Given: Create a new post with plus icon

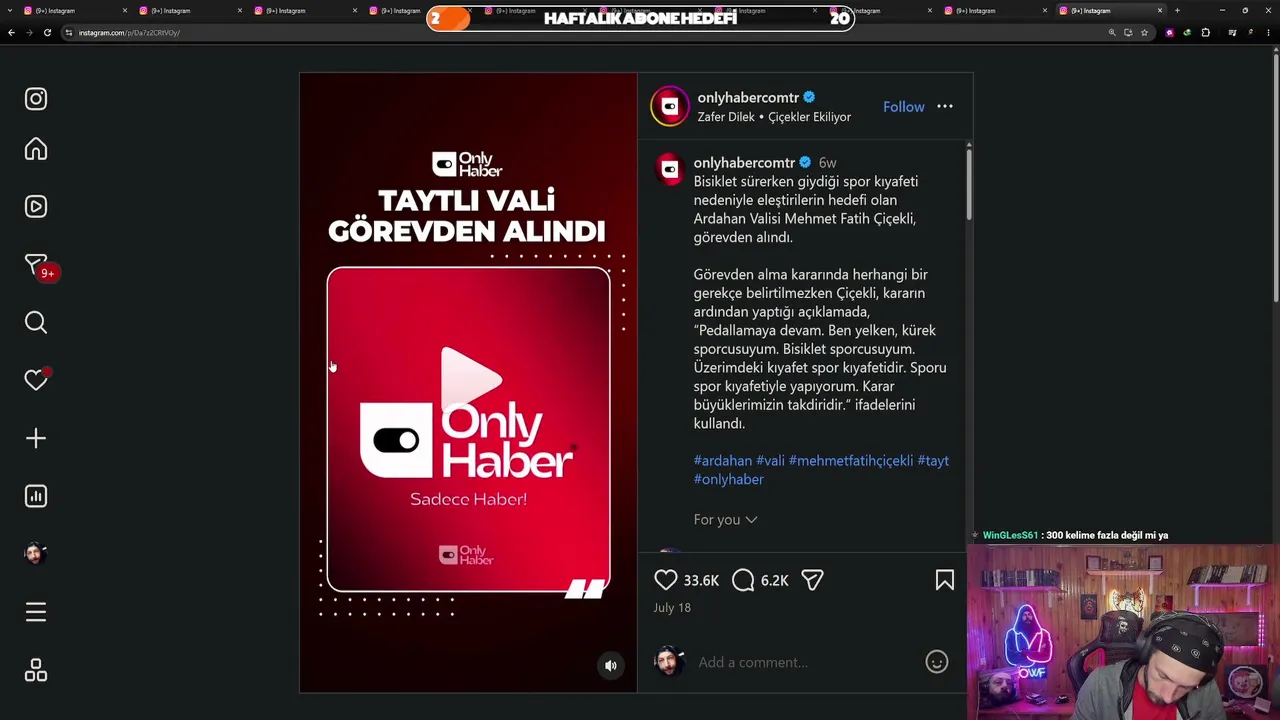Looking at the screenshot, I should click(36, 438).
